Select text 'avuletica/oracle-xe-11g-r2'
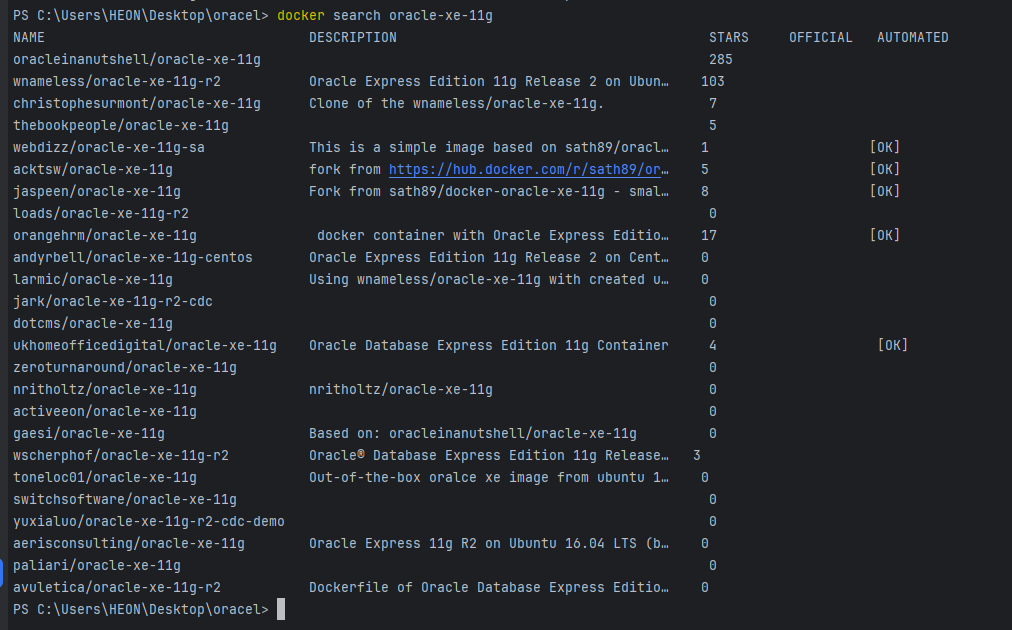 (x=117, y=587)
